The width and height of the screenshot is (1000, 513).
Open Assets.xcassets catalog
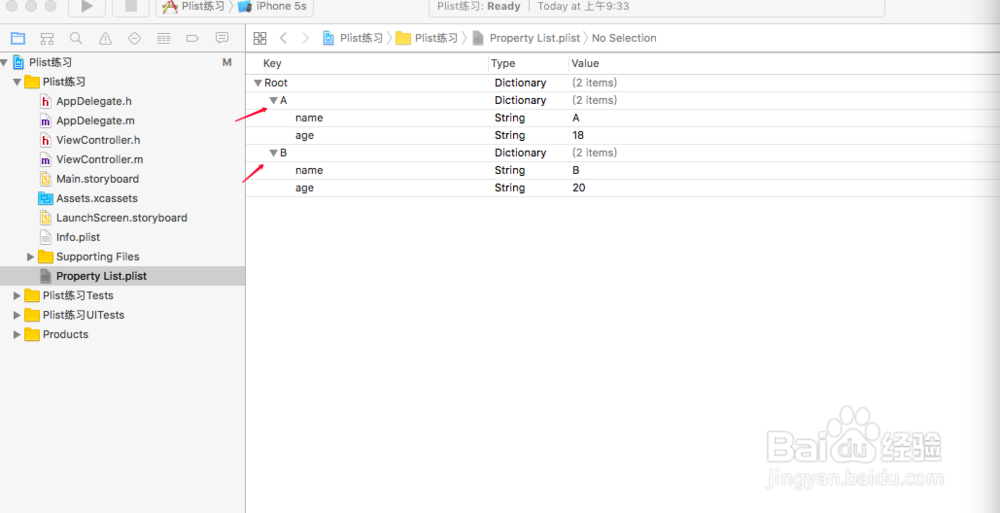(97, 198)
